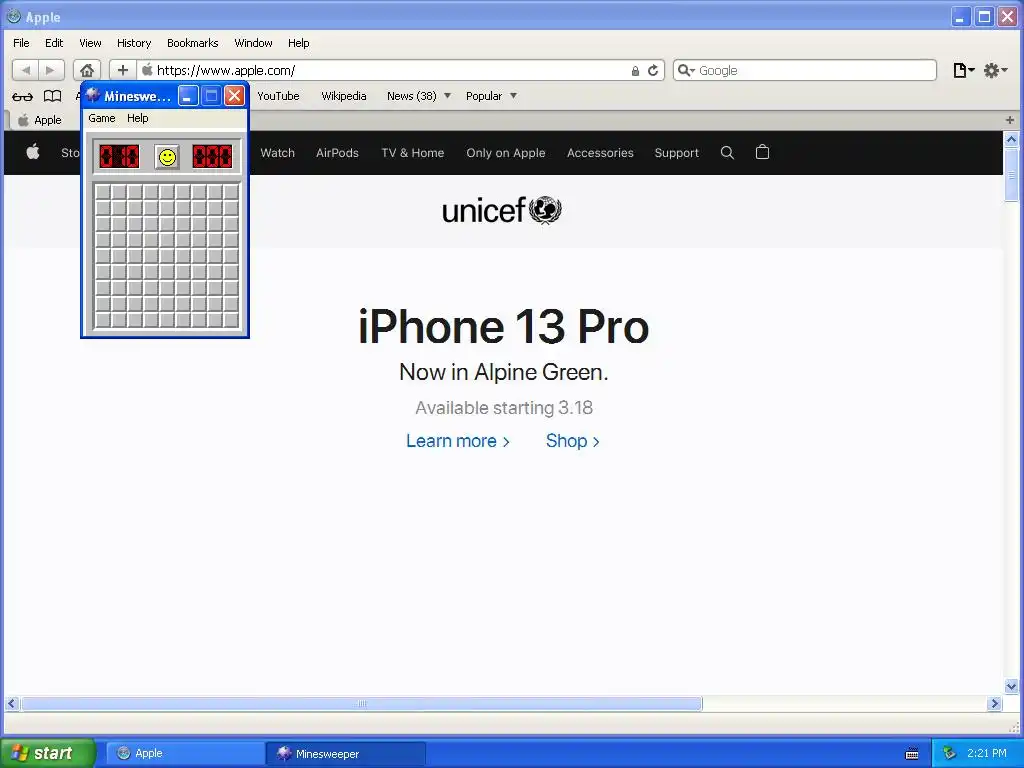Open the browser Window menu
Screen dimensions: 1024x768
(x=253, y=43)
